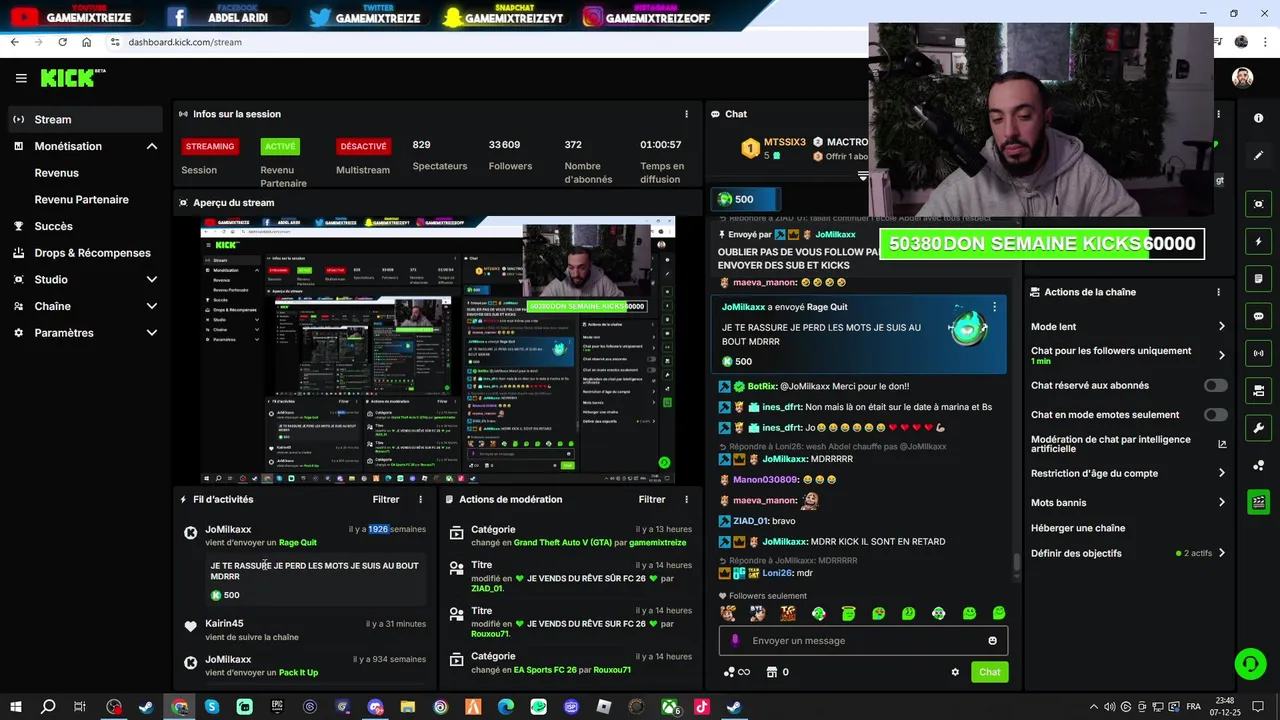This screenshot has height=720, width=1280.
Task: Collapse the Monétisation menu
Action: pos(152,146)
